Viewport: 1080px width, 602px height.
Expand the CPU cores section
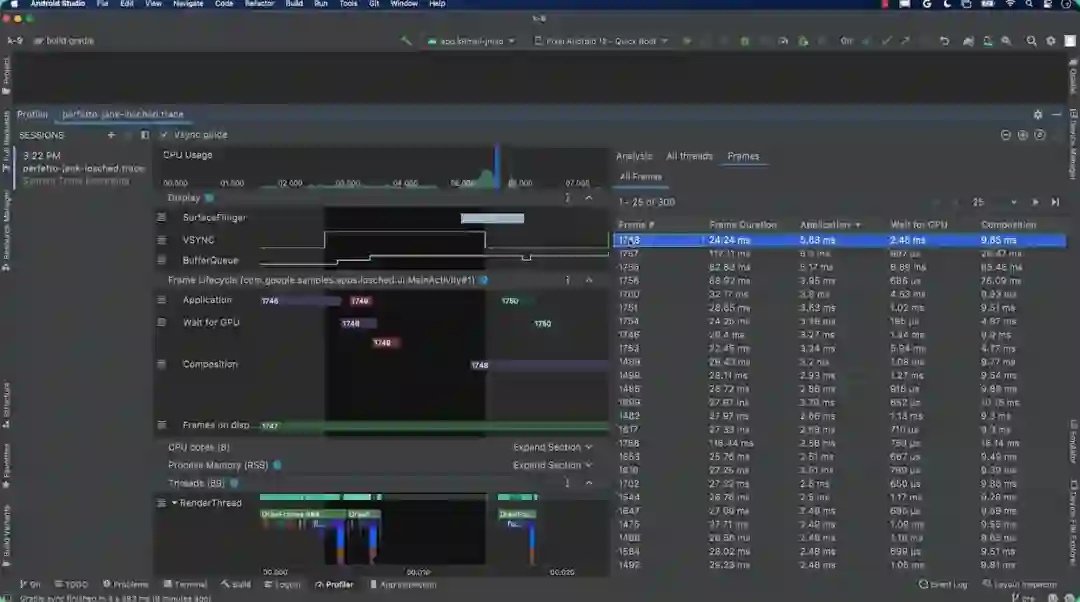pyautogui.click(x=552, y=447)
